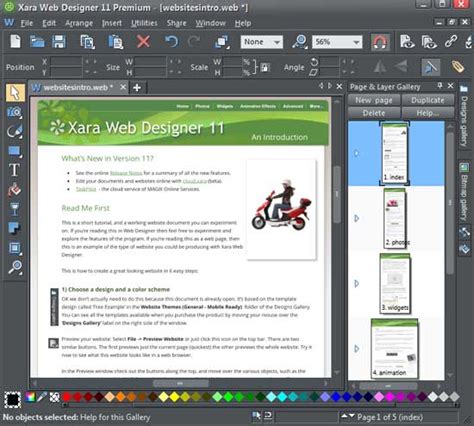Open the Share menu
Screen dimensions: 474x426
[x=176, y=23]
